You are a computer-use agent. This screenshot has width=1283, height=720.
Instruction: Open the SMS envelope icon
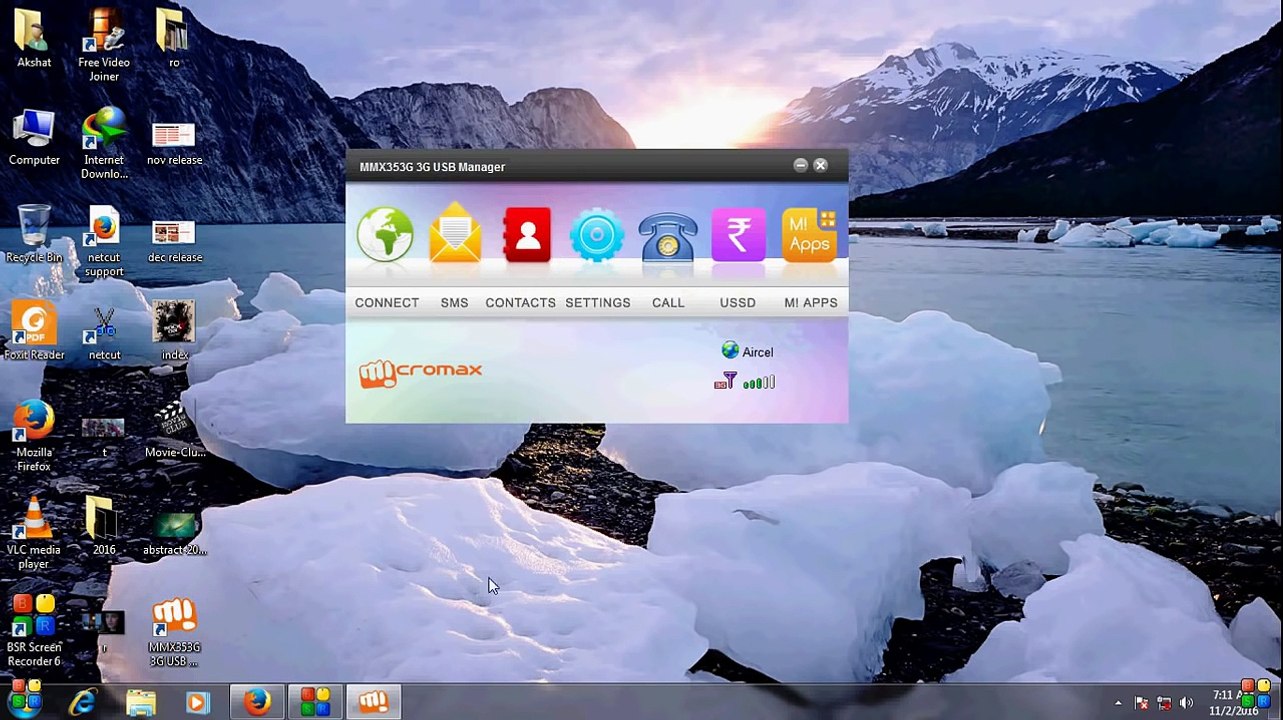[x=455, y=233]
